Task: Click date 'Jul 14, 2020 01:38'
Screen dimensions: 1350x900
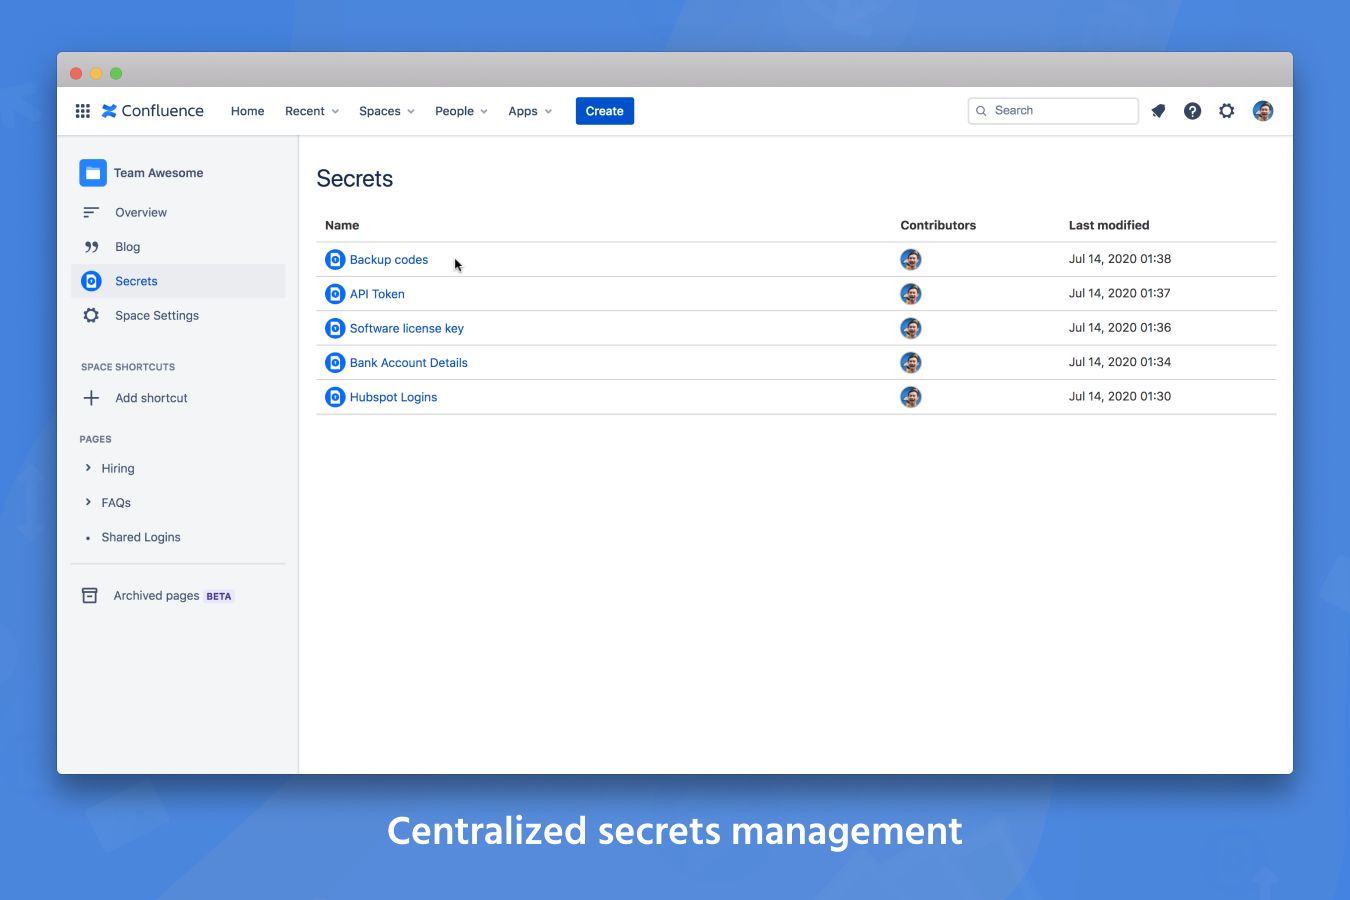Action: [x=1120, y=259]
